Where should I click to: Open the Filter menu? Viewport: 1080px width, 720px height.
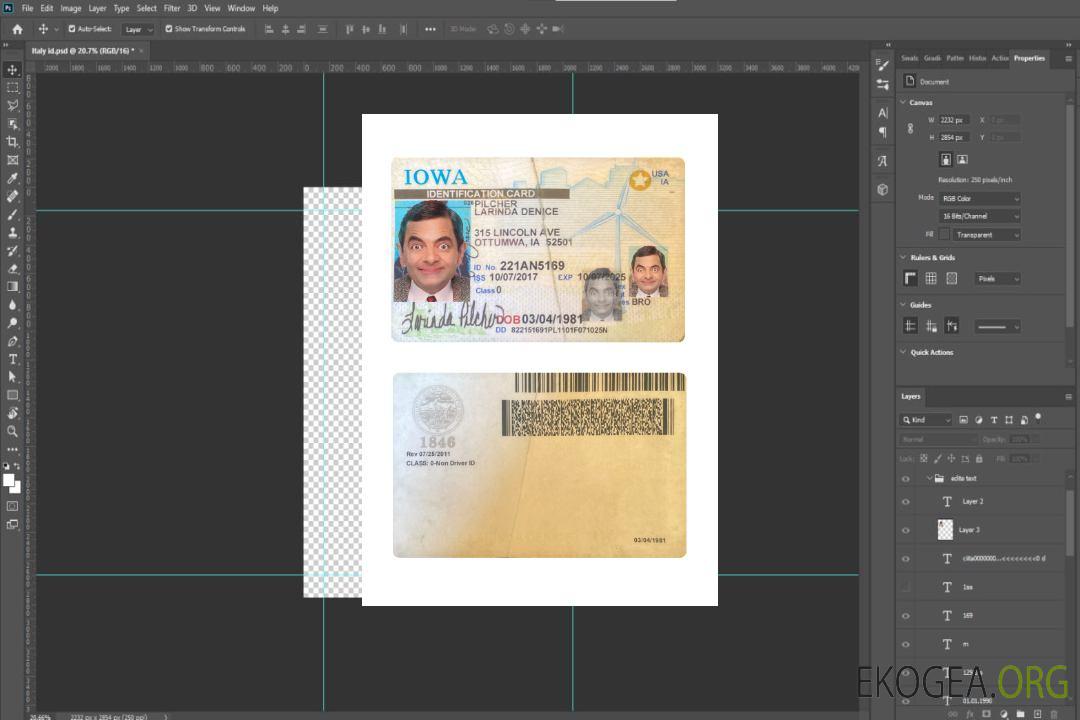pyautogui.click(x=172, y=8)
